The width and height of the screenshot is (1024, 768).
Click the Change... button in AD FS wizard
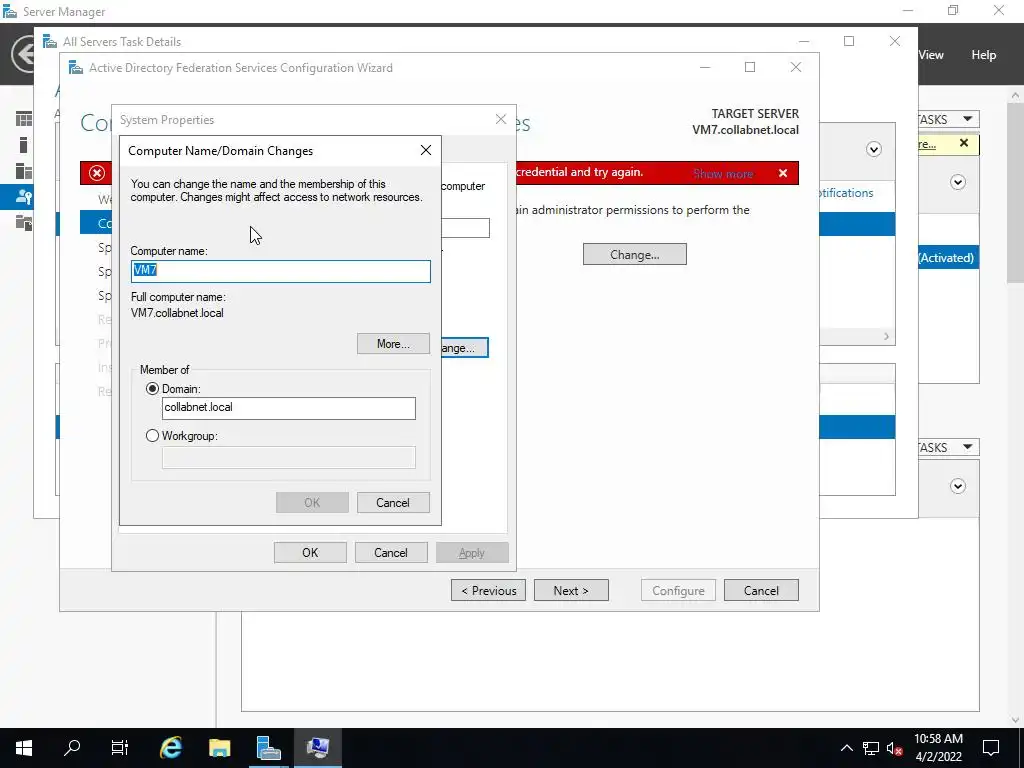pos(634,255)
